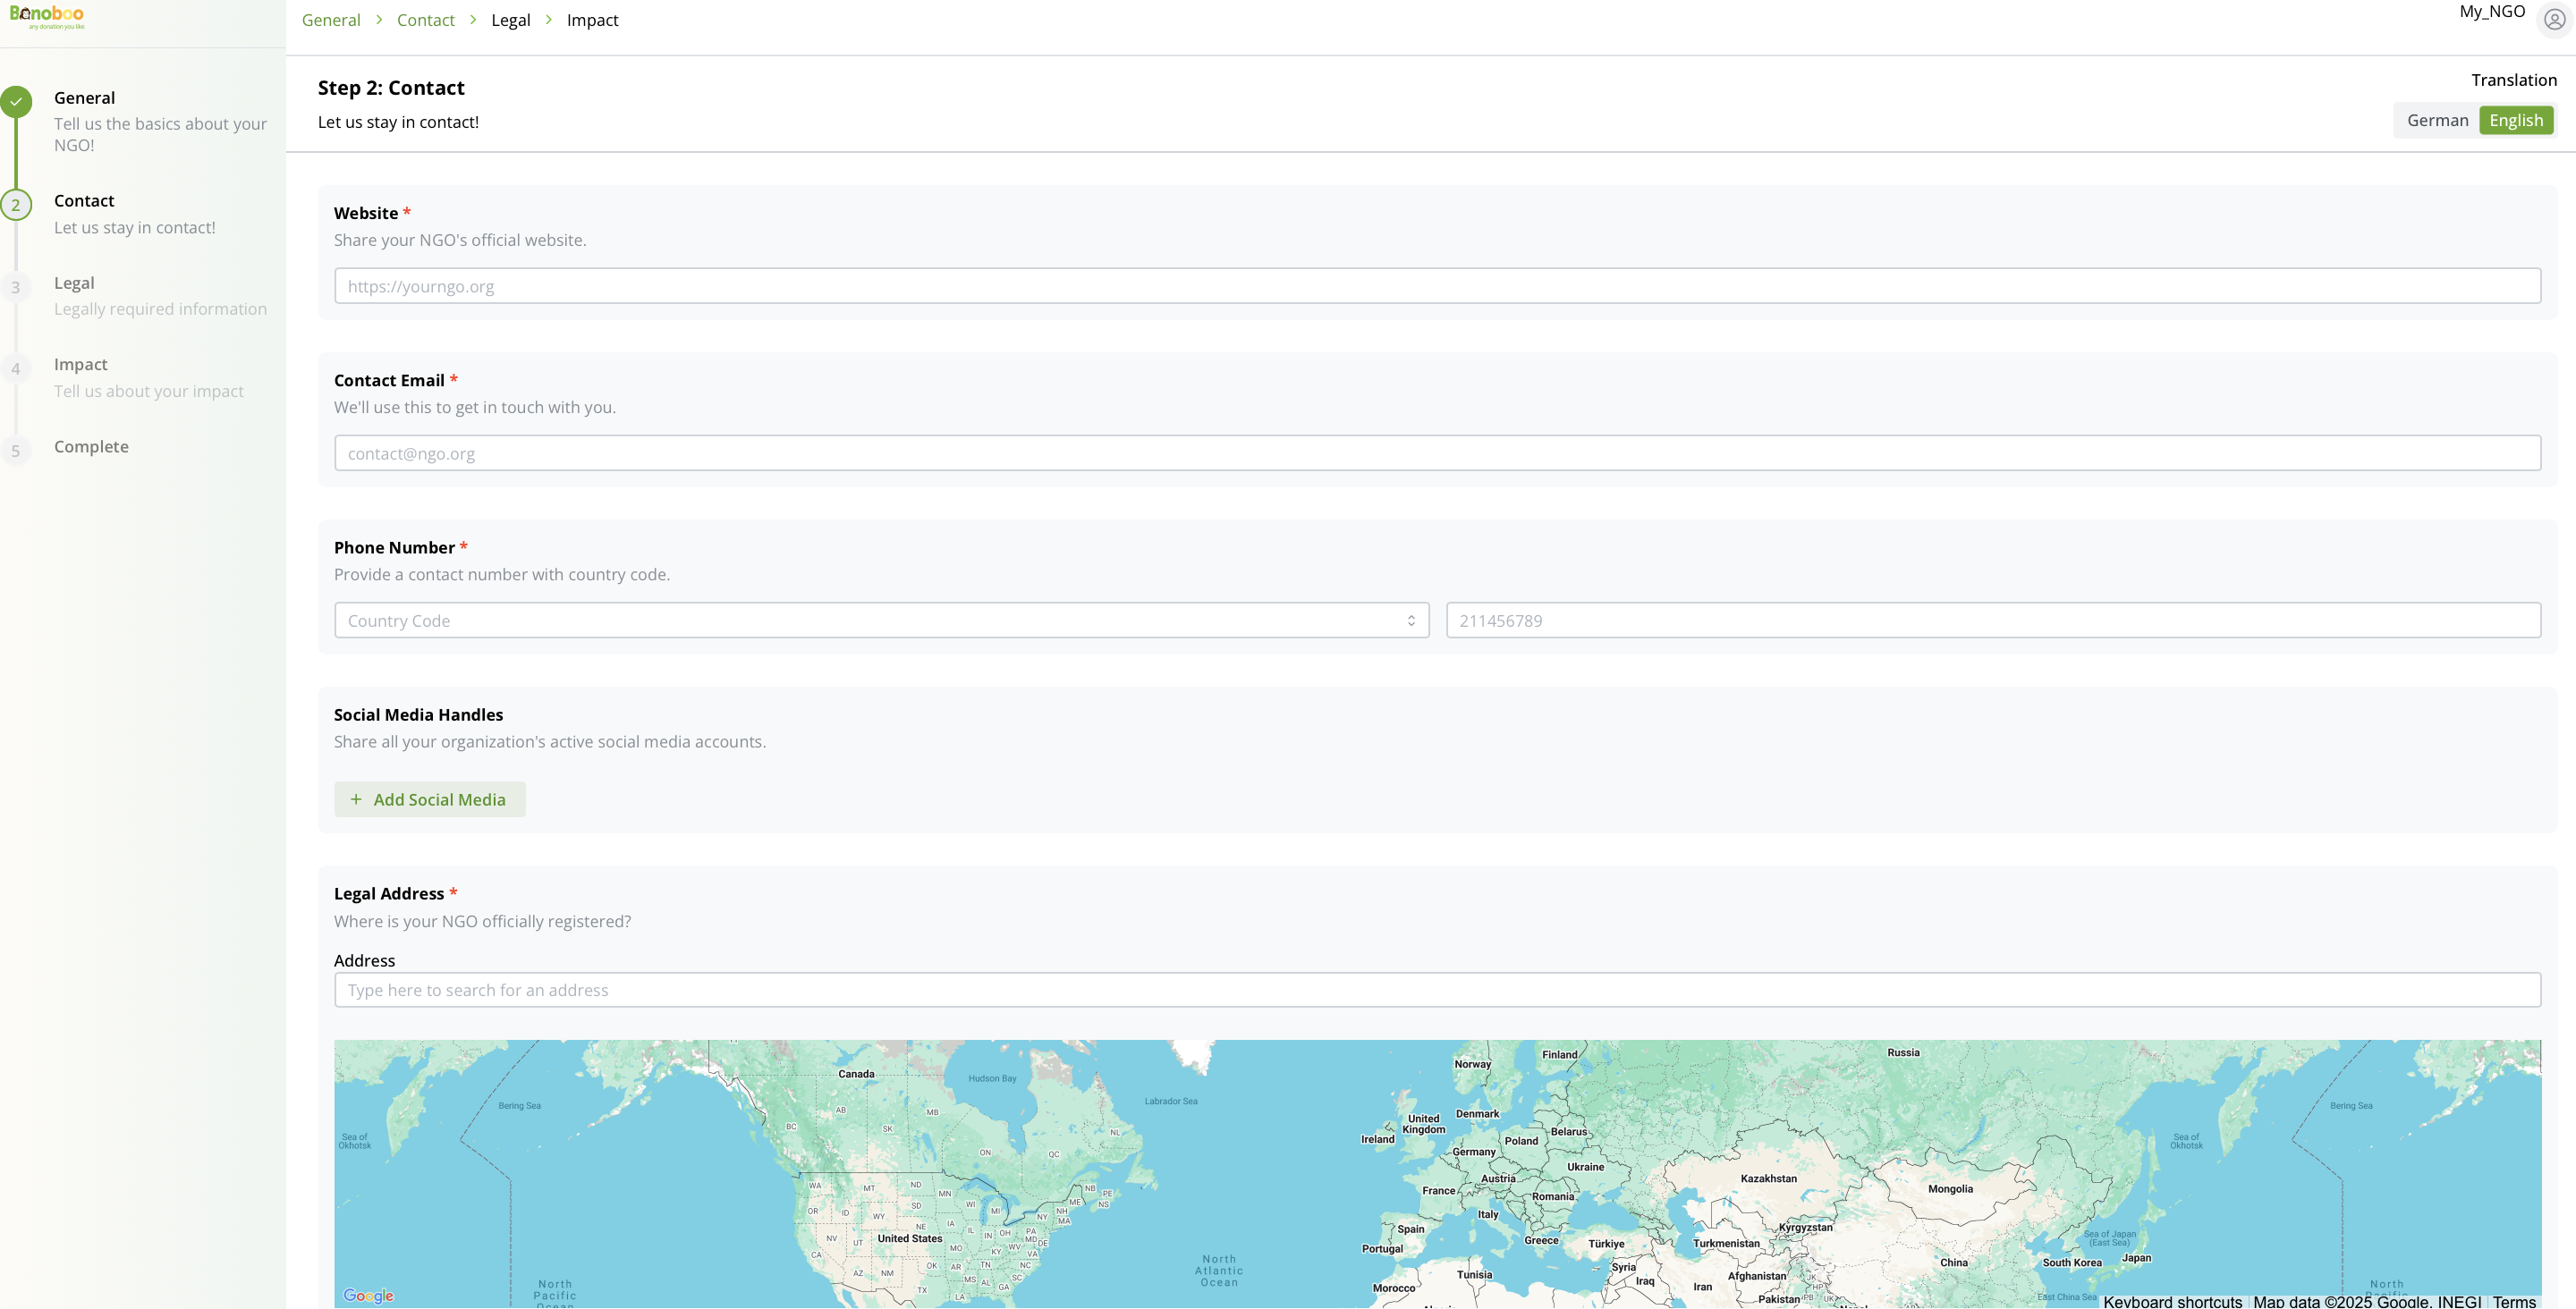The height and width of the screenshot is (1309, 2576).
Task: Click the chevron after General breadcrumb
Action: (378, 19)
